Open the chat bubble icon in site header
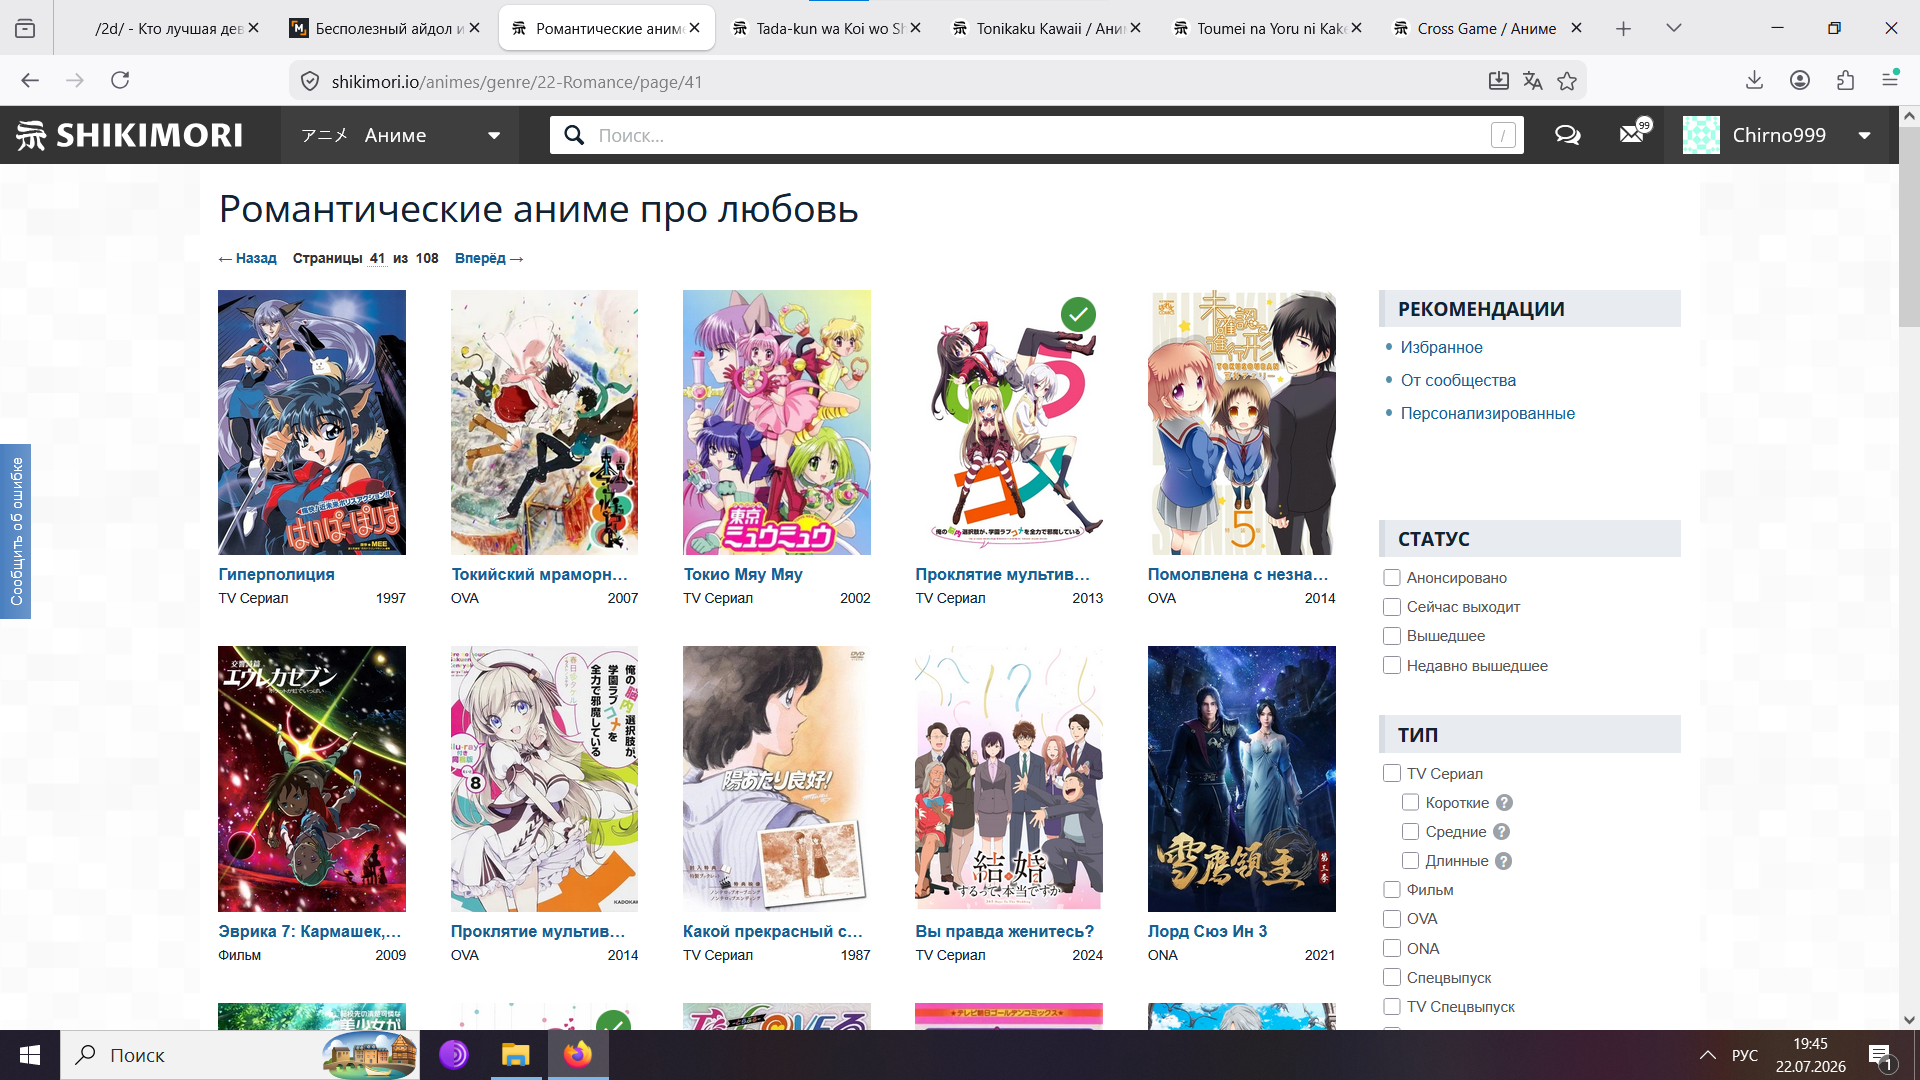 [x=1567, y=135]
